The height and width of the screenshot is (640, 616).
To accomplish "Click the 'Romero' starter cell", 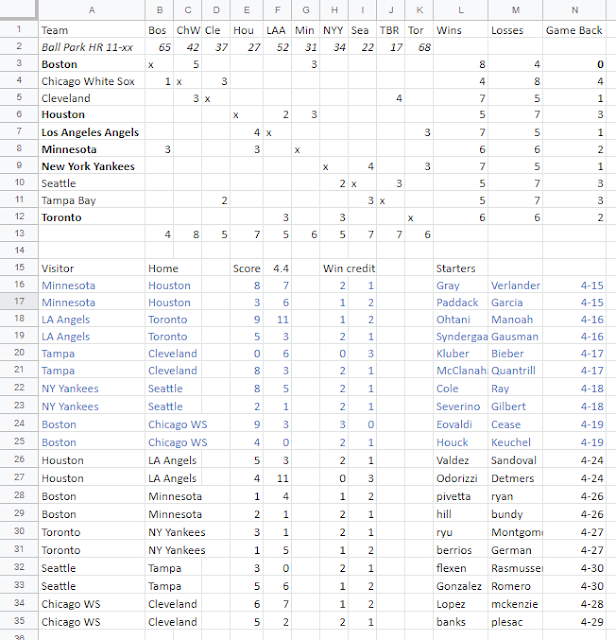I will pyautogui.click(x=515, y=586).
